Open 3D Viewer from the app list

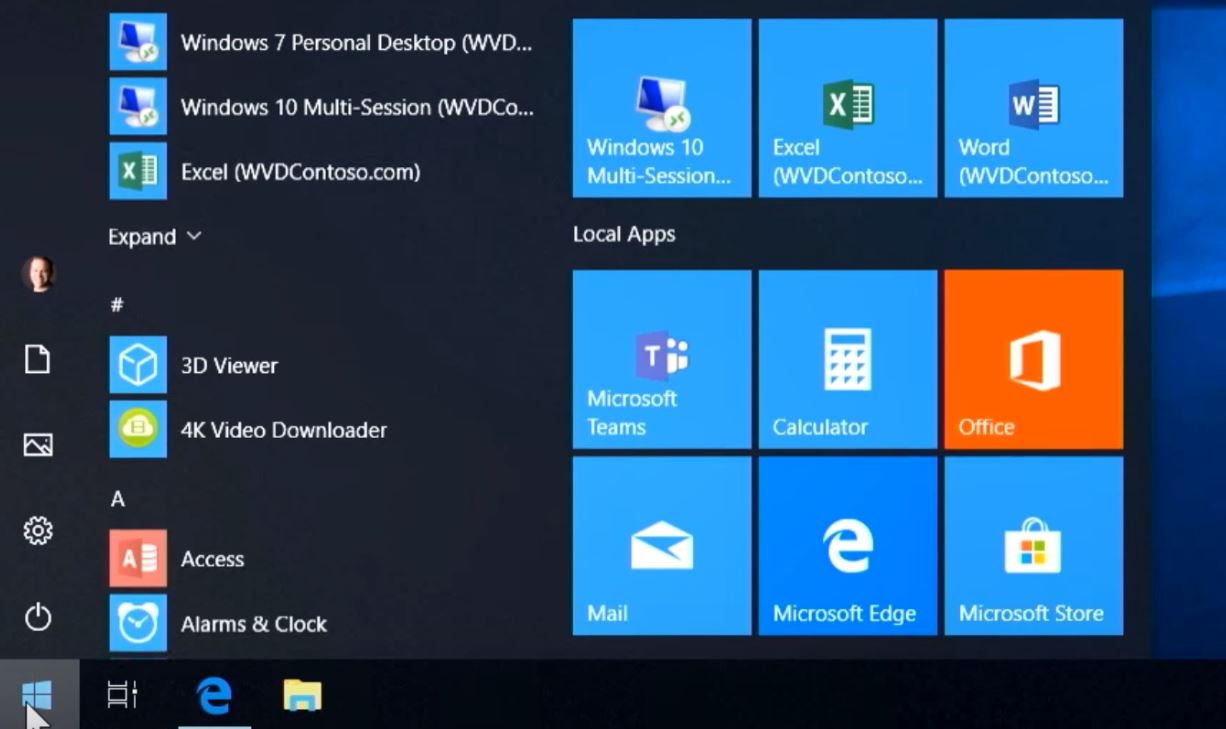point(229,366)
